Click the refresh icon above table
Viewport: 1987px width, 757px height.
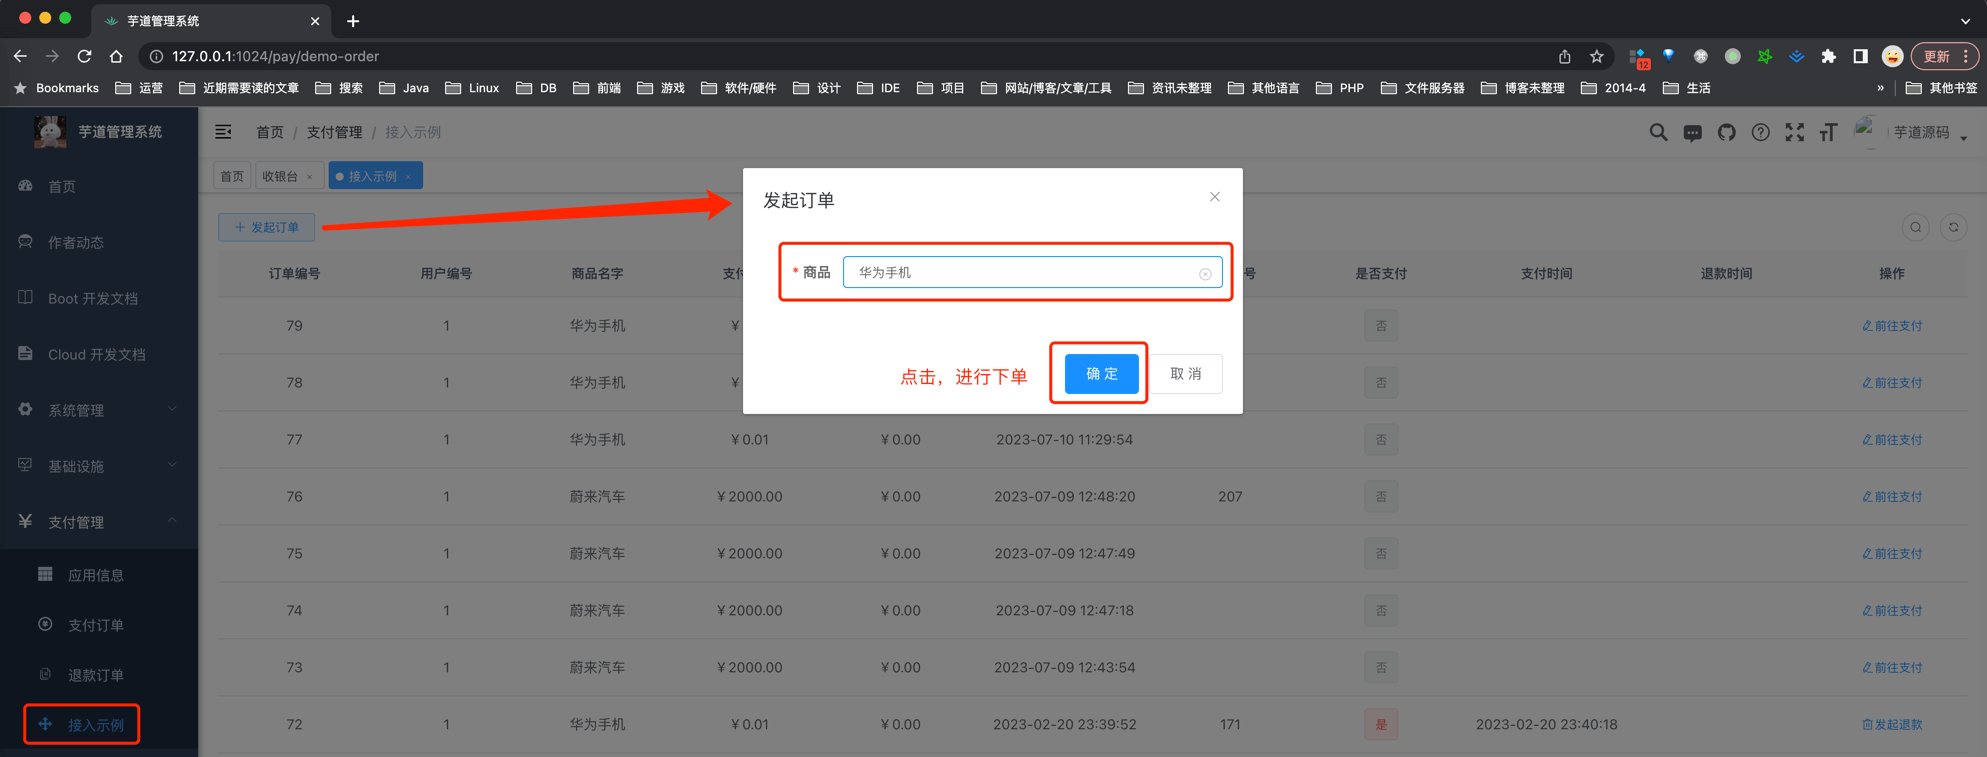[1953, 227]
